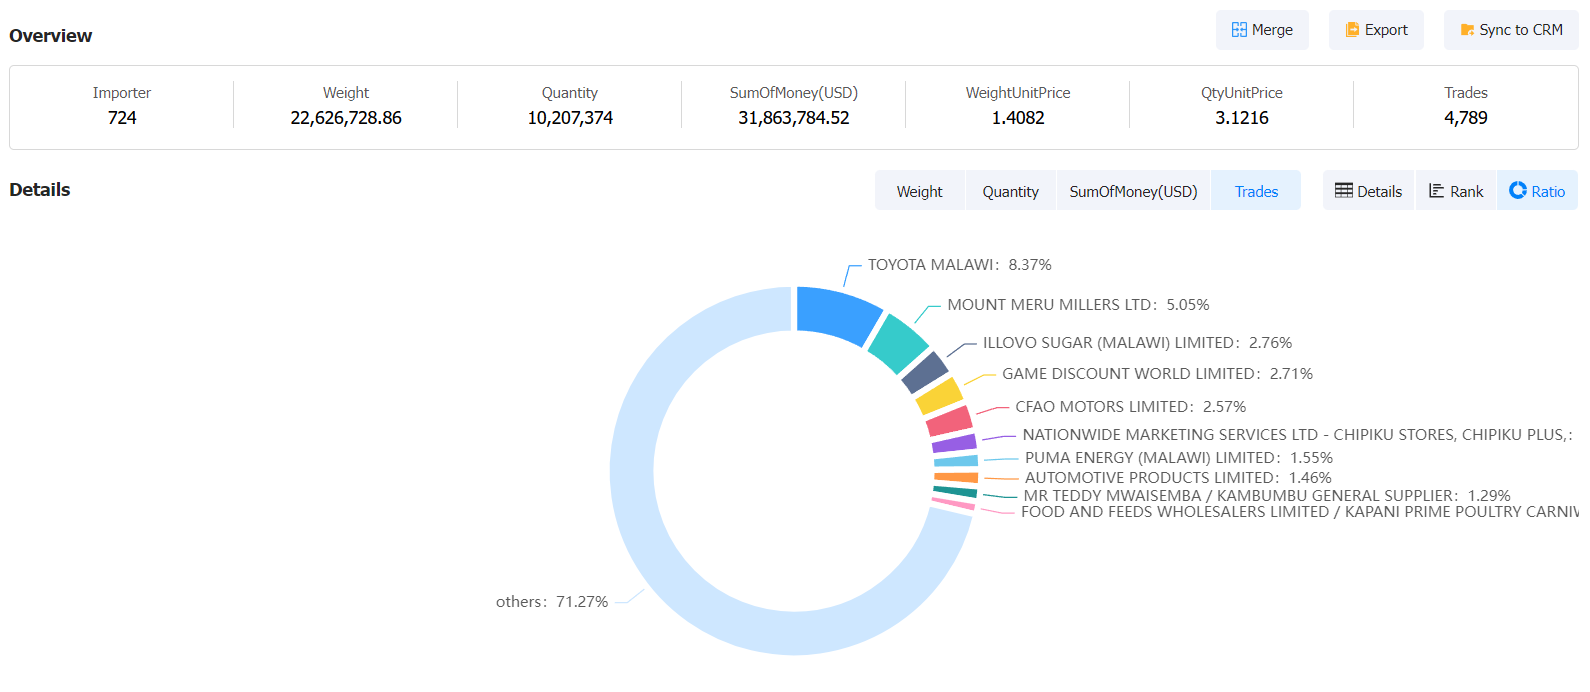1590x692 pixels.
Task: Click the light-blue PUMA ENERGY slice
Action: pos(956,461)
